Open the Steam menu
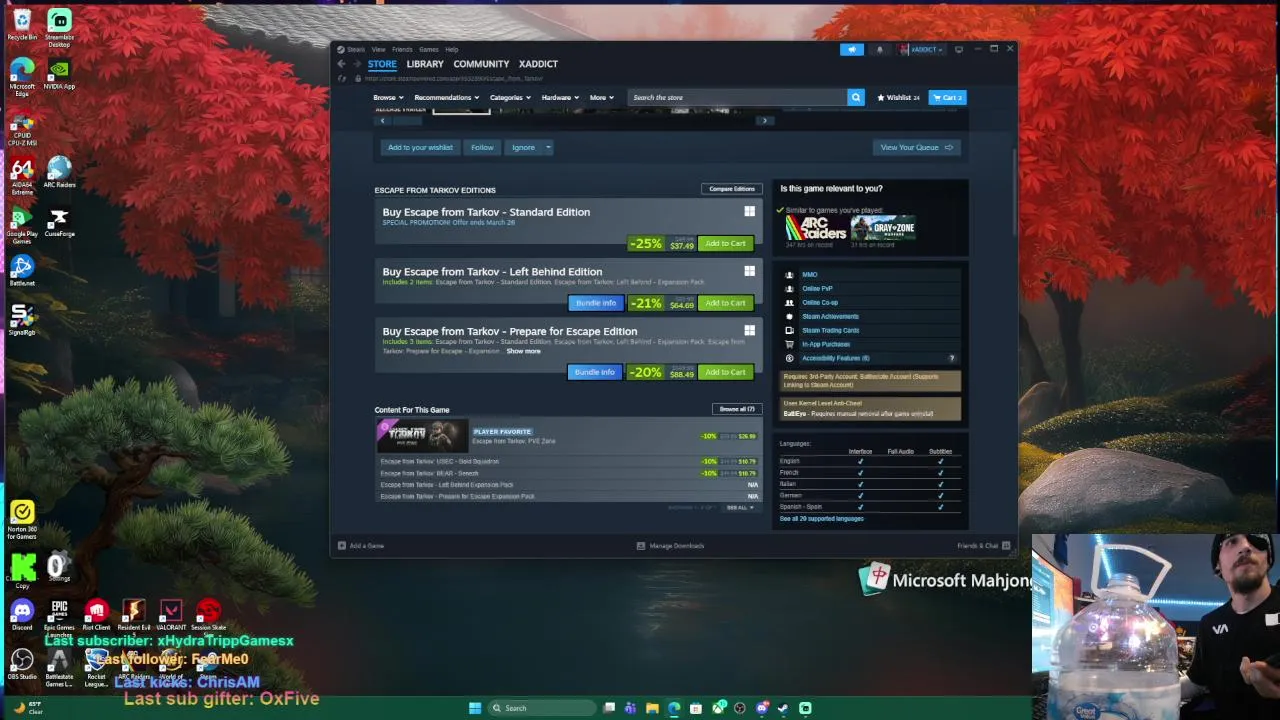The width and height of the screenshot is (1280, 720). pos(351,49)
